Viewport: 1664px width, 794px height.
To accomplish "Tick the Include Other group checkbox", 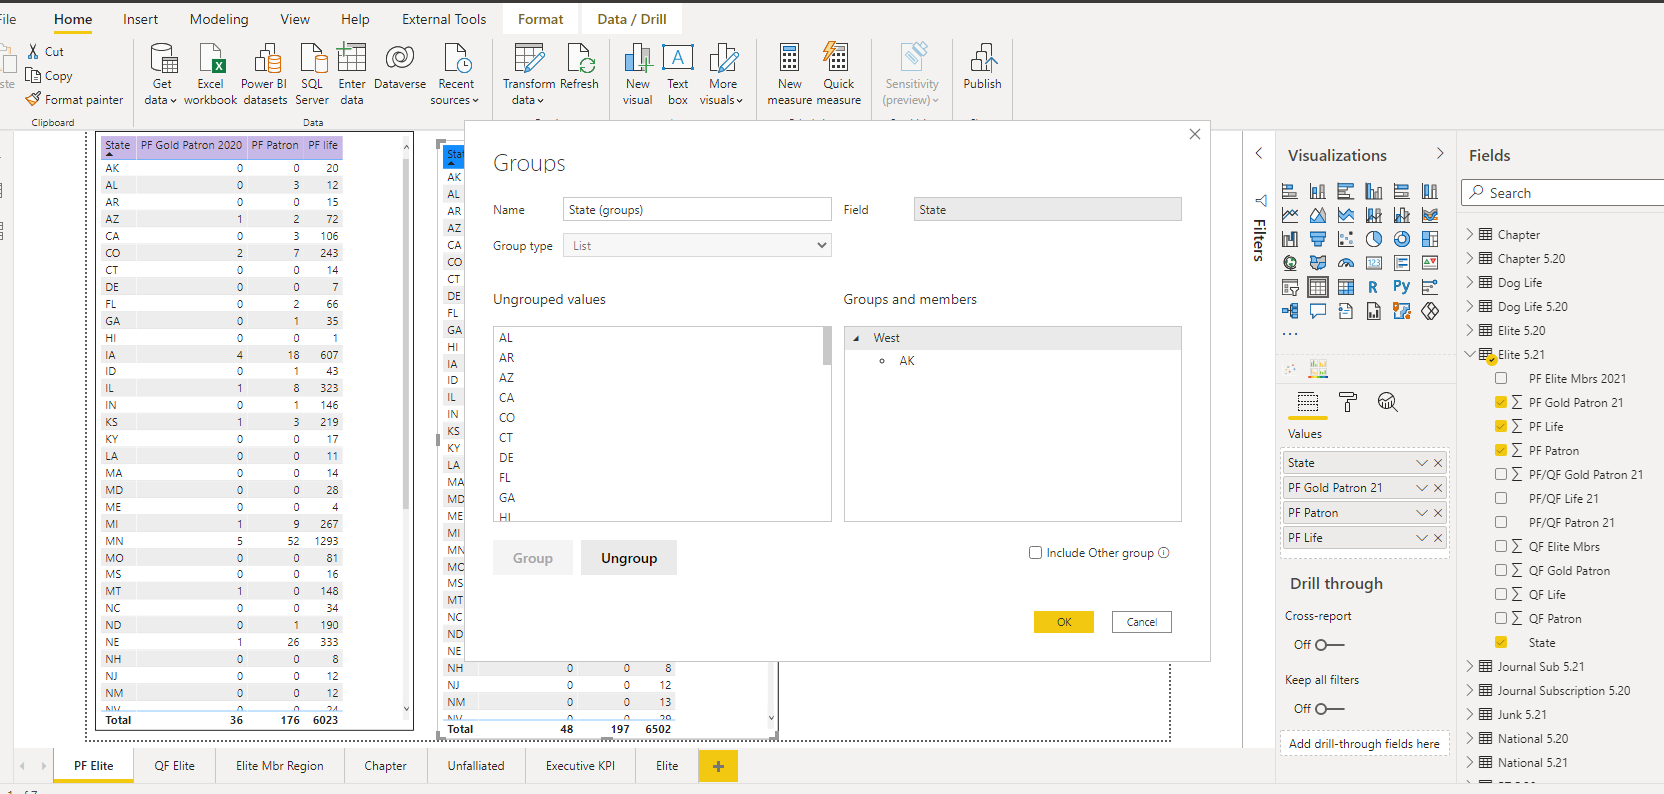I will (1035, 552).
